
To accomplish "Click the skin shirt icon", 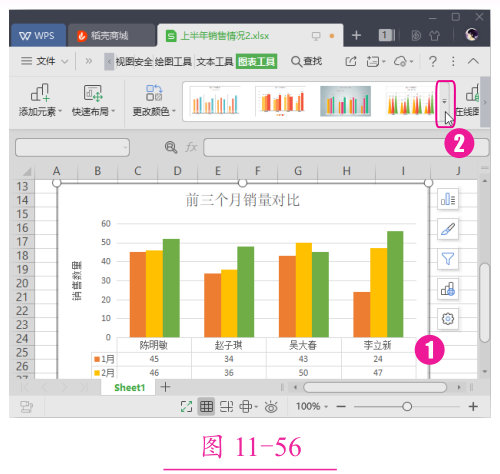I will 434,35.
